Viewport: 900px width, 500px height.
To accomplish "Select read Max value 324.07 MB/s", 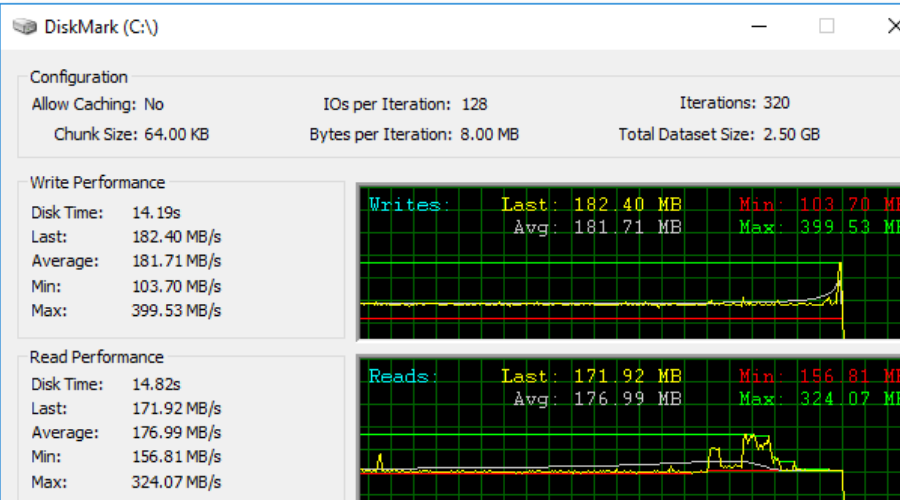I will coord(176,482).
